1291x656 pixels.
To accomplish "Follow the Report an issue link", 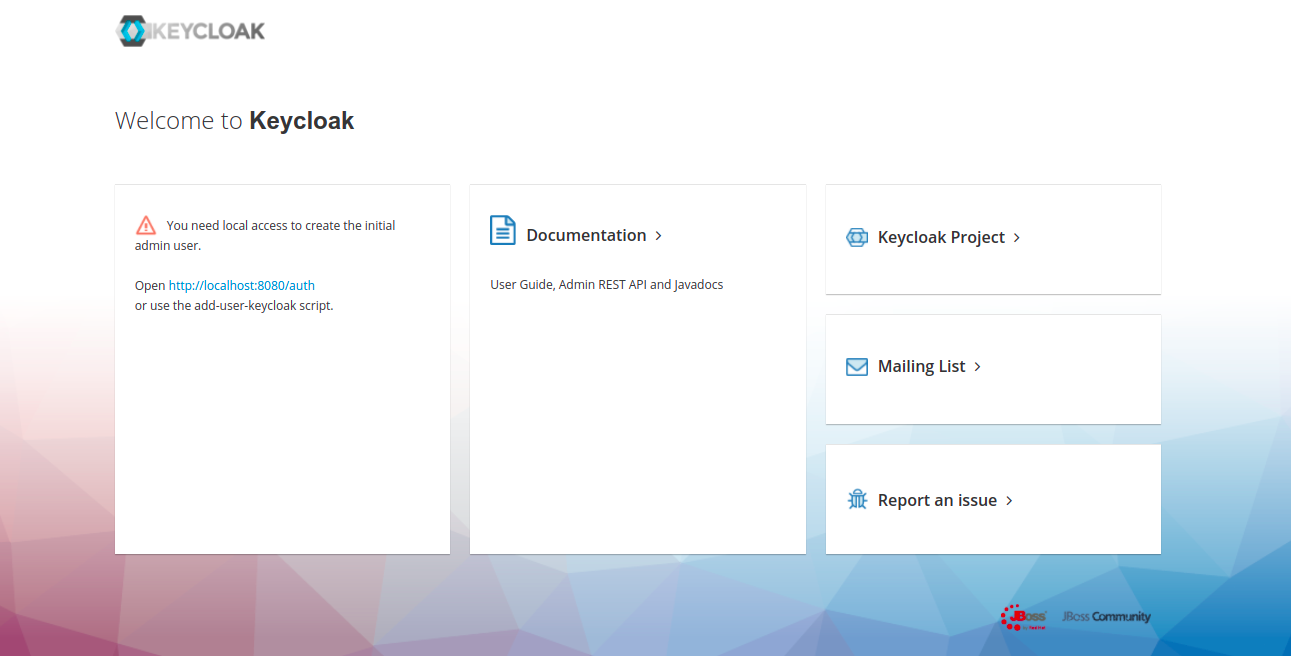I will (x=937, y=500).
